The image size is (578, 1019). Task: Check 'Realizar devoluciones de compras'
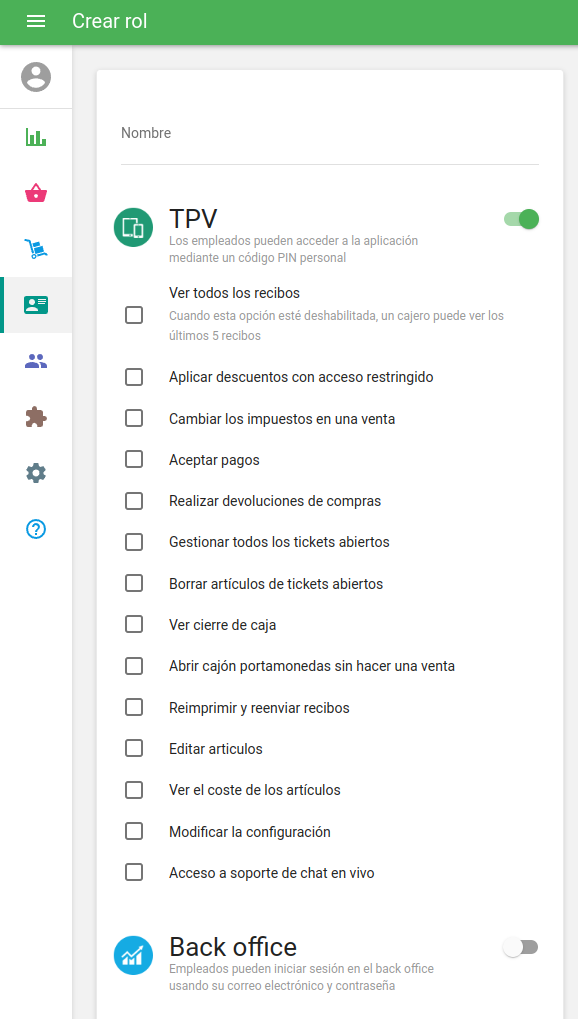tap(133, 500)
